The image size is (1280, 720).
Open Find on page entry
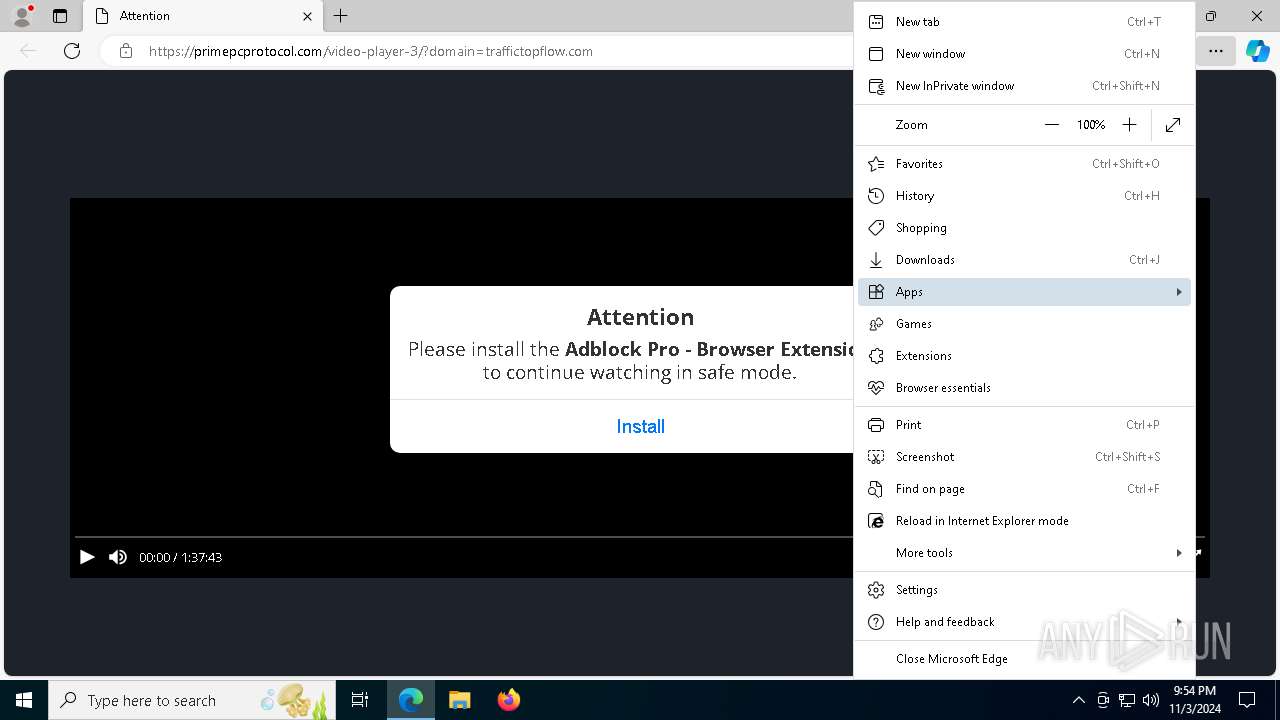click(x=1024, y=489)
